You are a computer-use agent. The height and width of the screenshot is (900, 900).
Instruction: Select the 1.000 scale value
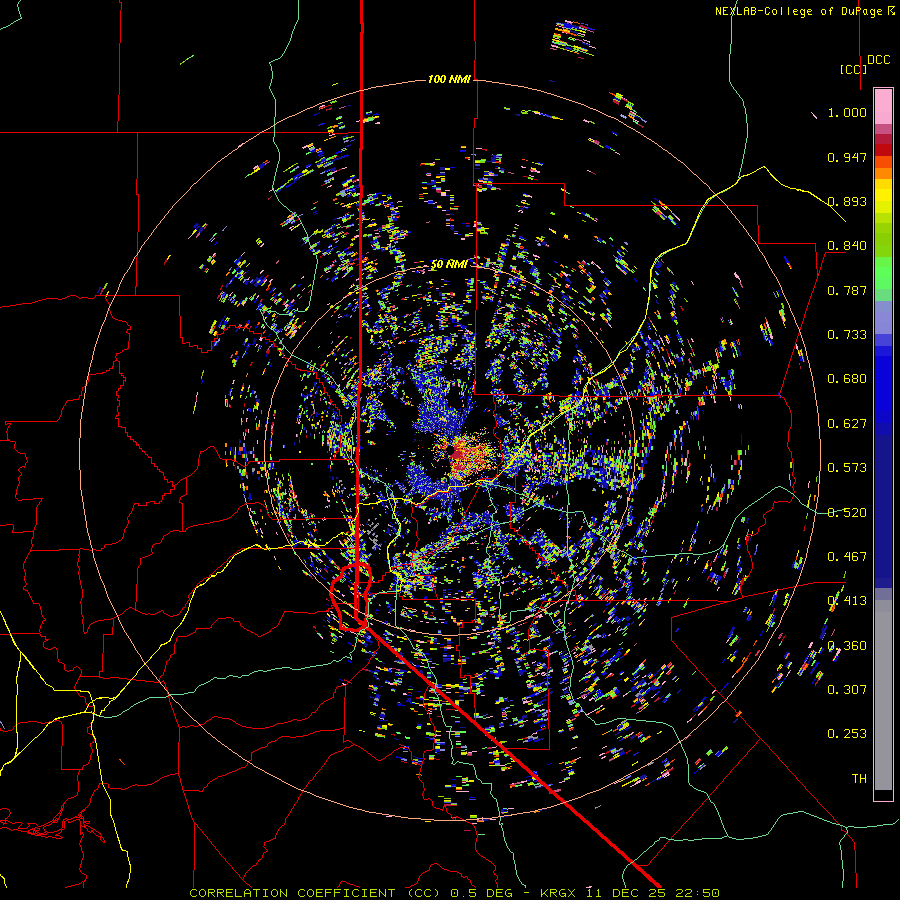[x=847, y=112]
